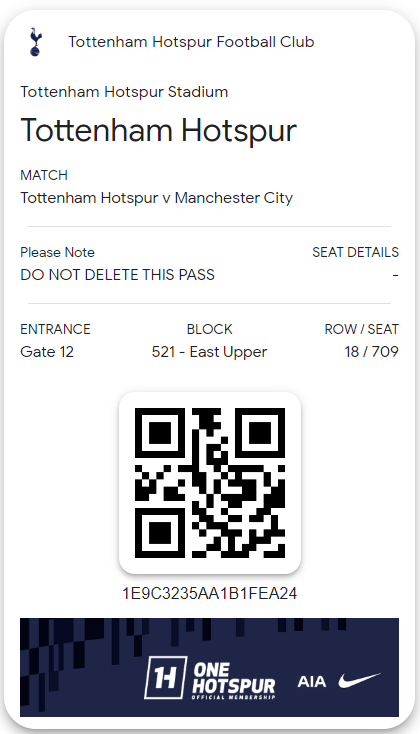
Task: Click the ENTRANCE label
Action: pyautogui.click(x=55, y=329)
